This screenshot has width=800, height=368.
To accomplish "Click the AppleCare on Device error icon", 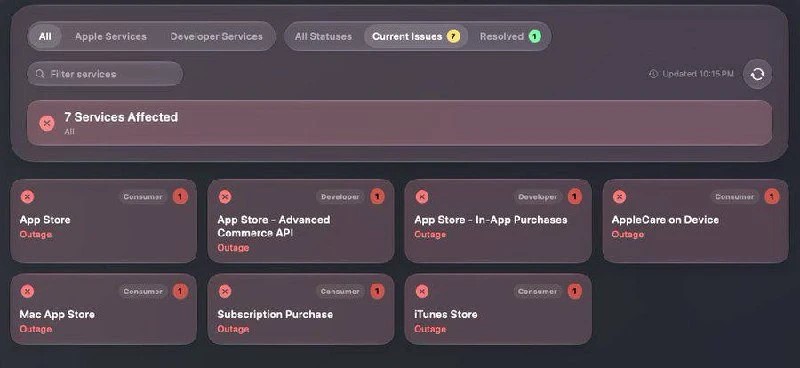I will (619, 197).
